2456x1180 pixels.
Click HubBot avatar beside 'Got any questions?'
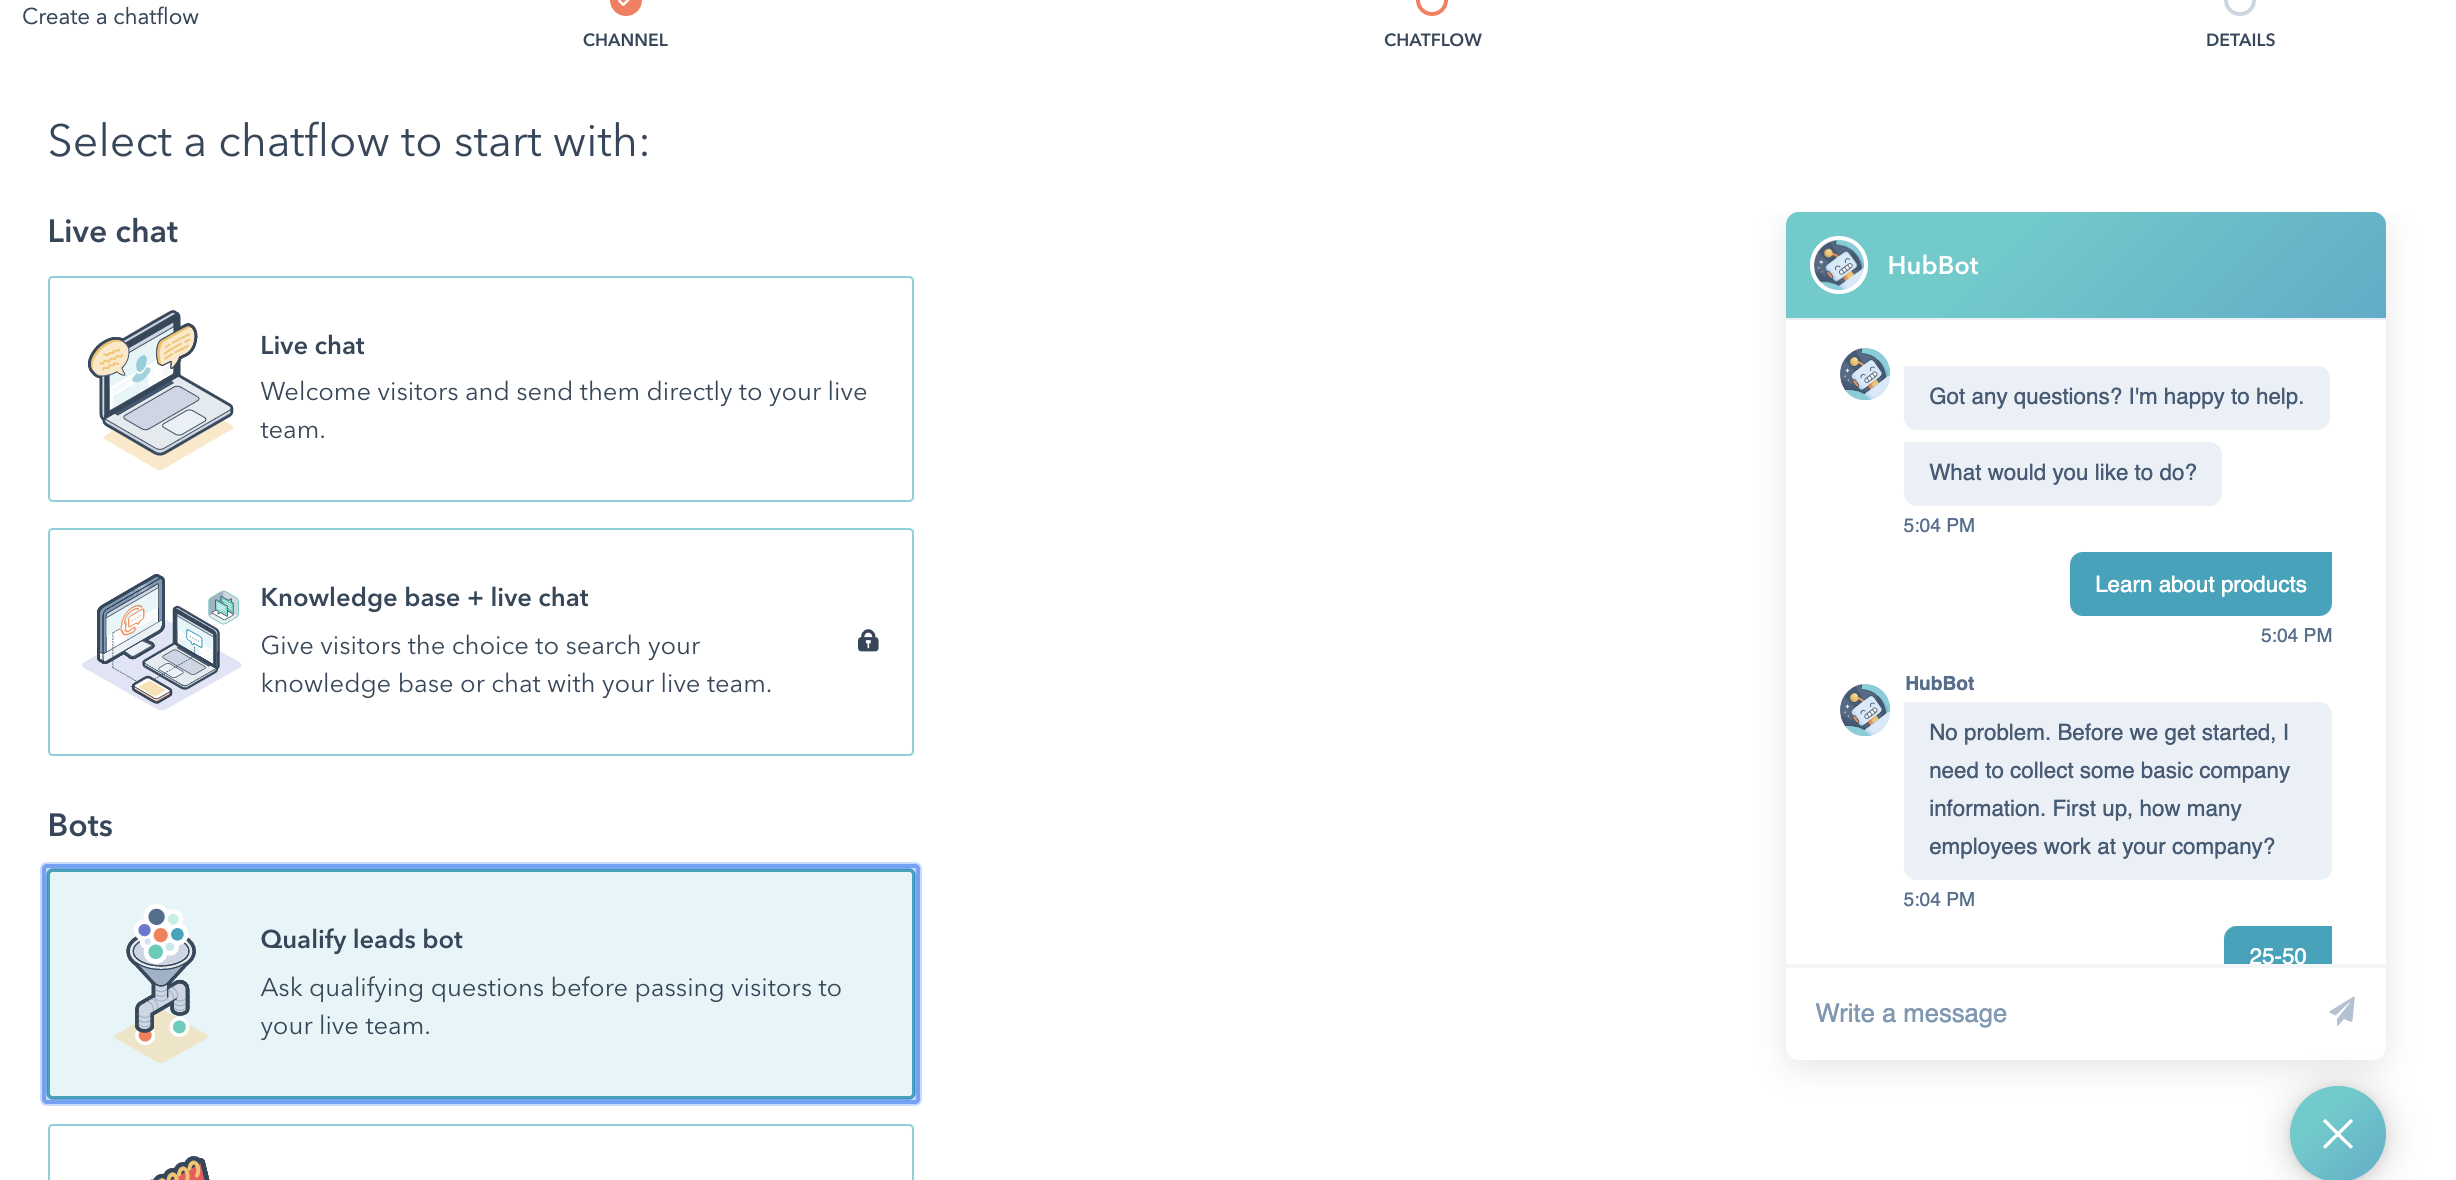click(x=1865, y=374)
